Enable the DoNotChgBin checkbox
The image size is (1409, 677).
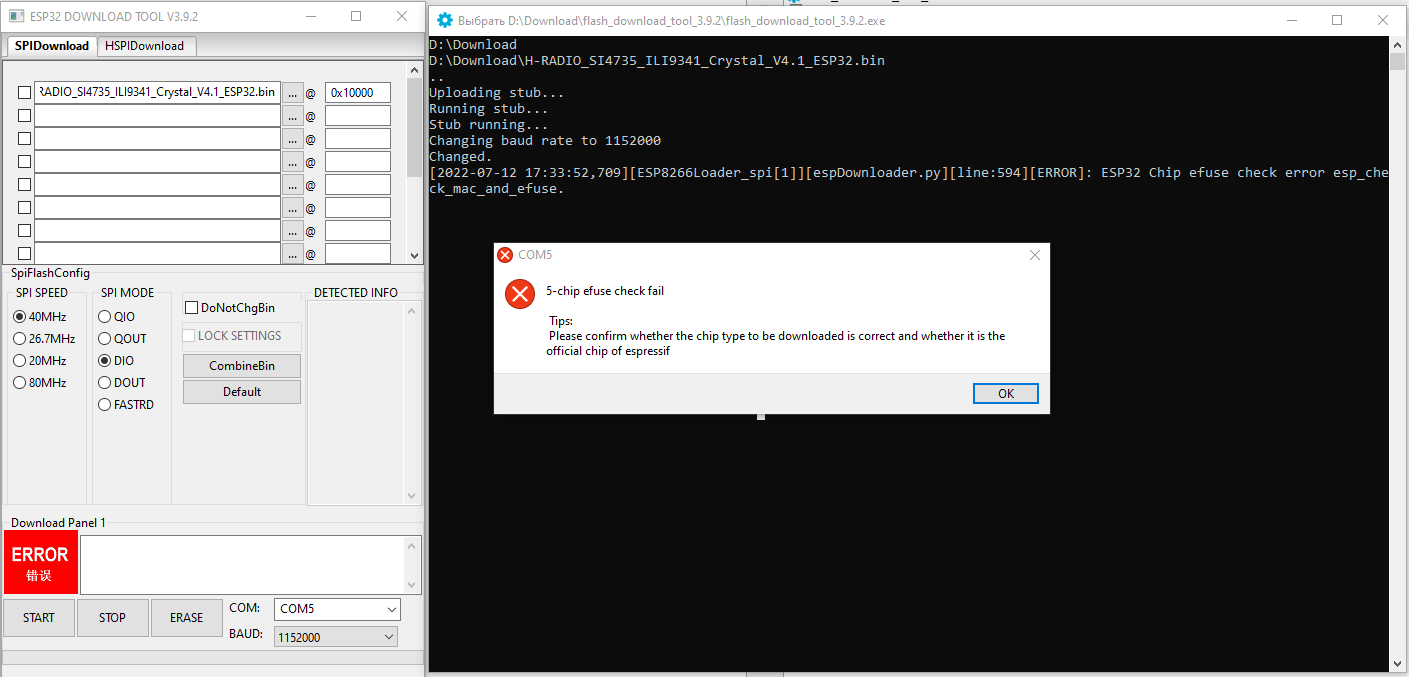193,308
